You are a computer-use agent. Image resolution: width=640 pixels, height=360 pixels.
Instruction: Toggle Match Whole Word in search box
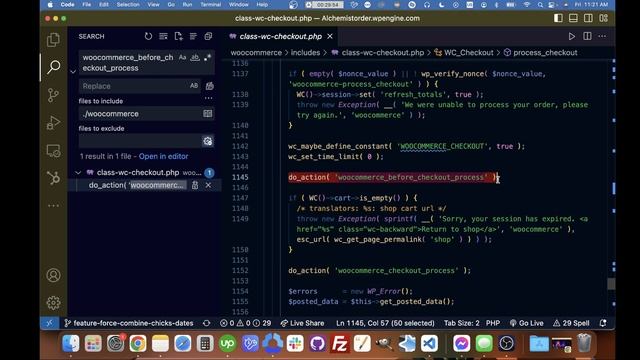click(x=195, y=58)
